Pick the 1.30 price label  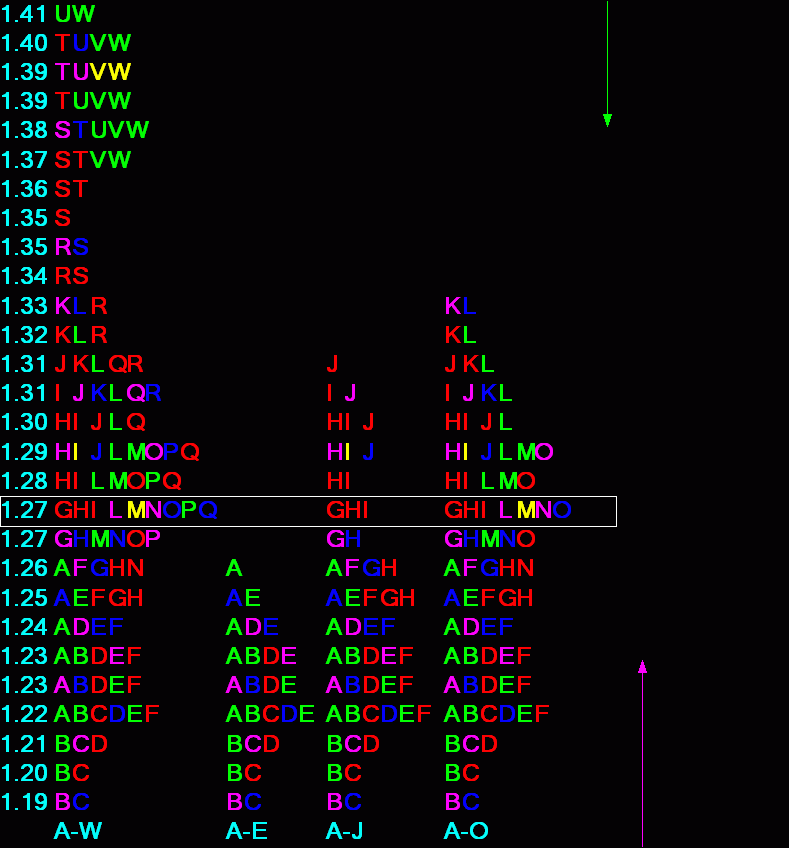[24, 422]
